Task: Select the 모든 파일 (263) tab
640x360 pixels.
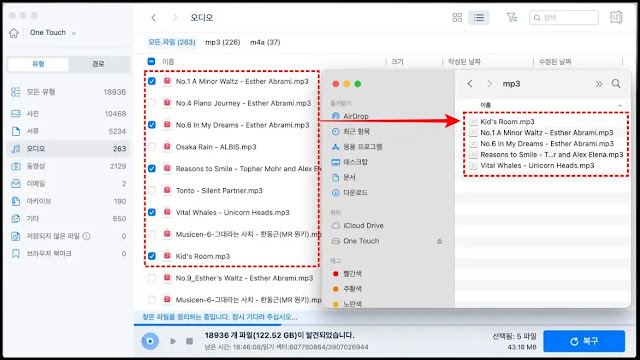Action: click(x=172, y=42)
